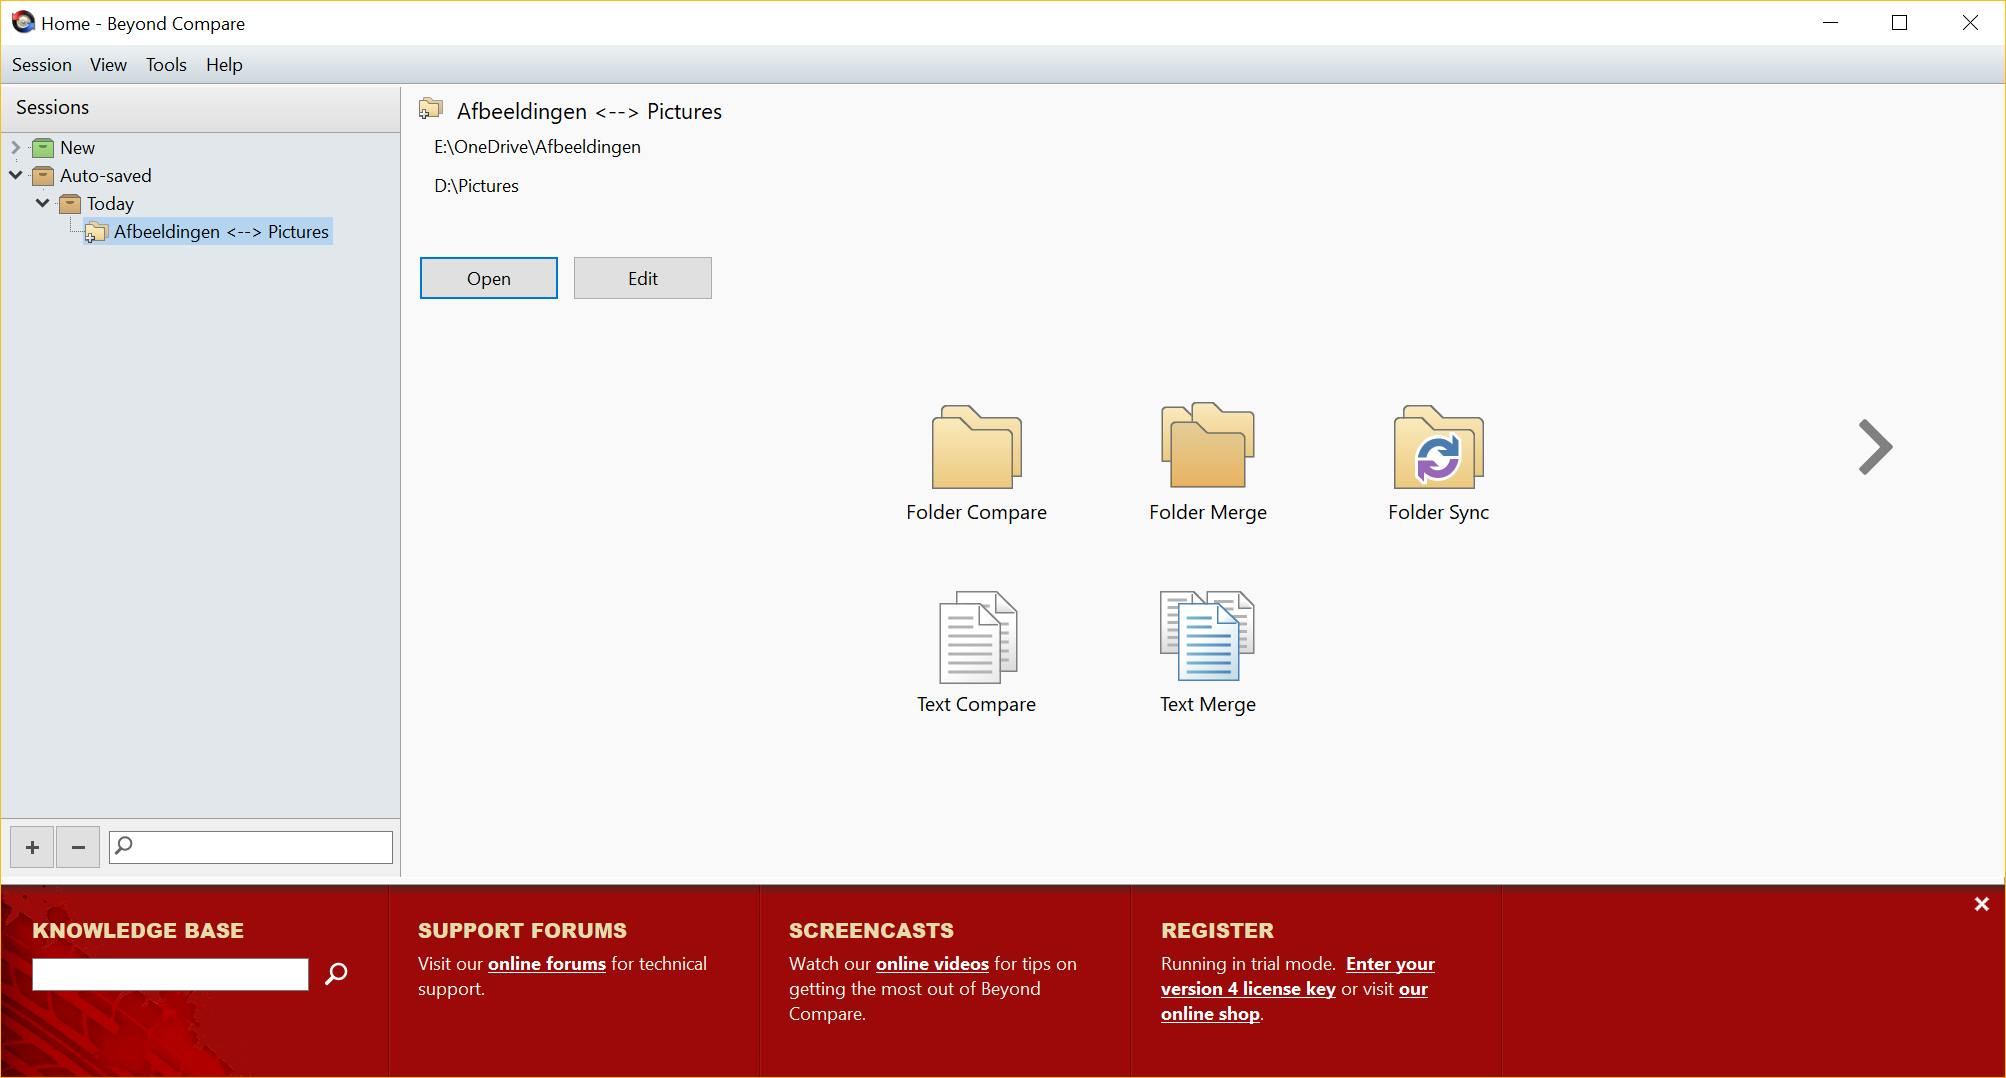The image size is (2006, 1078).
Task: Open the Session menu
Action: 42,65
